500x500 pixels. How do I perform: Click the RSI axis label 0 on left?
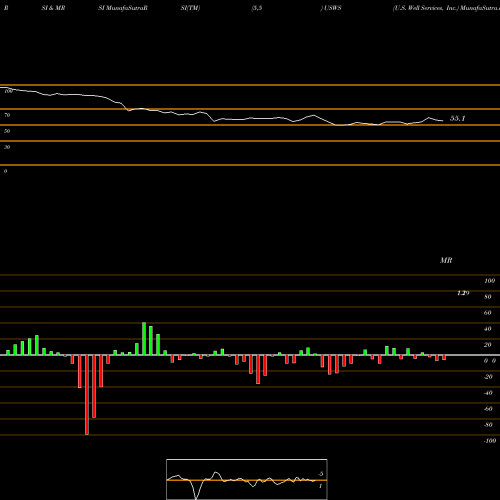(x=5, y=171)
